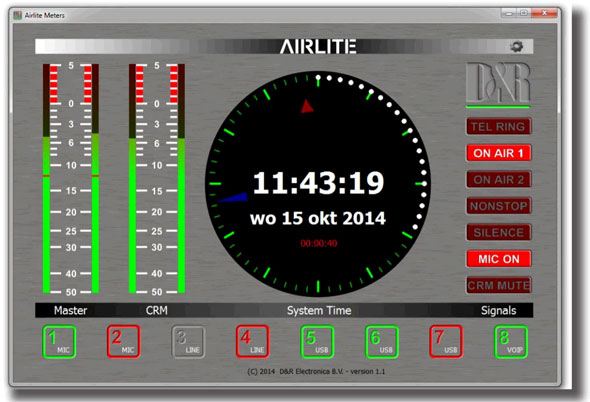Click the blue triangle clock marker
Viewport: 590px width, 402px height.
coord(233,198)
